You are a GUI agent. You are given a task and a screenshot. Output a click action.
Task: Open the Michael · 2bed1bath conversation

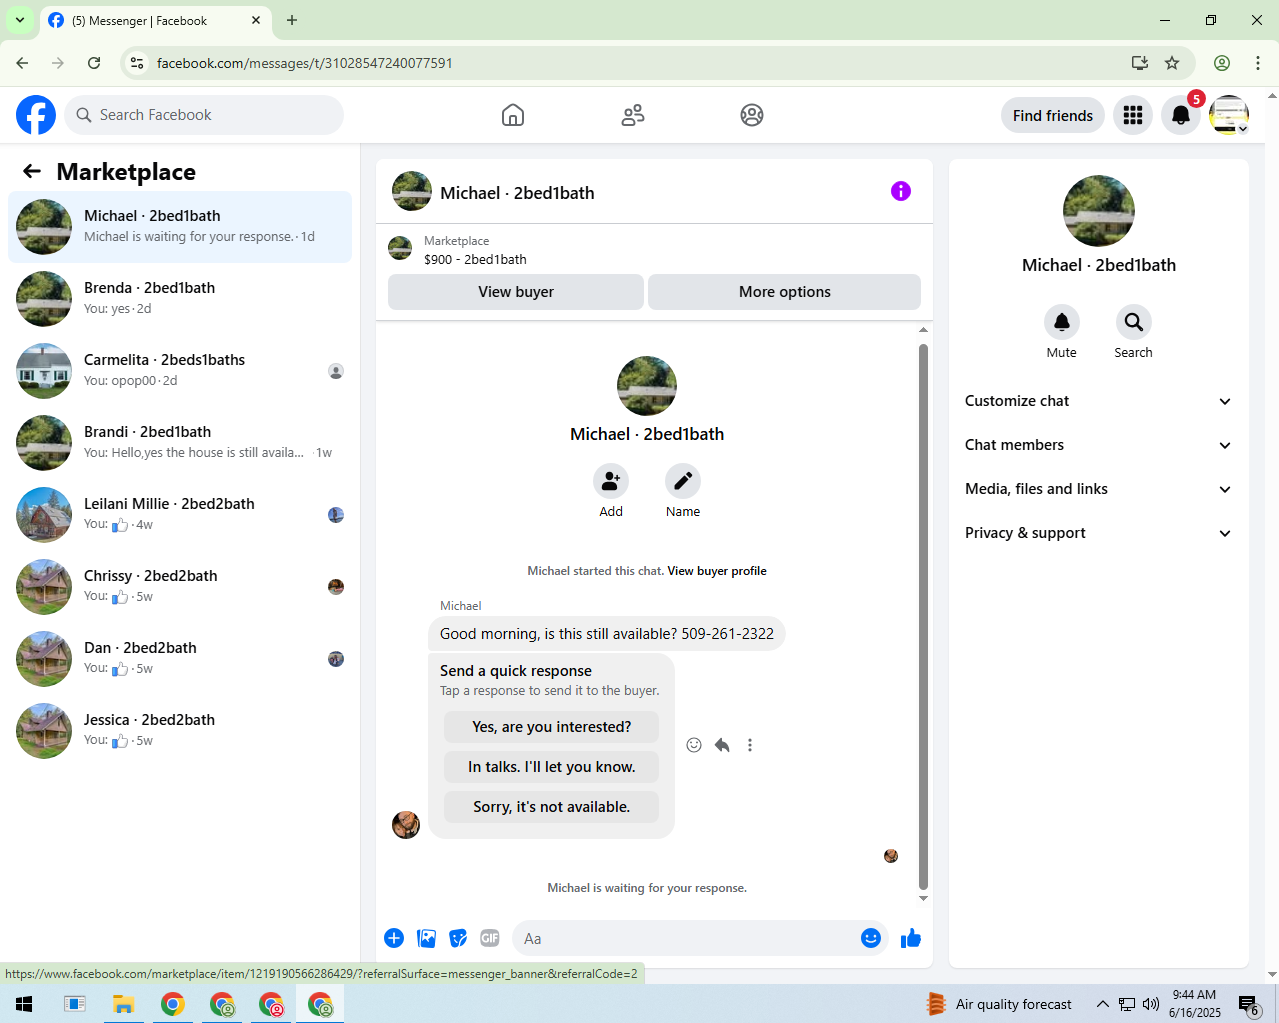coord(180,227)
